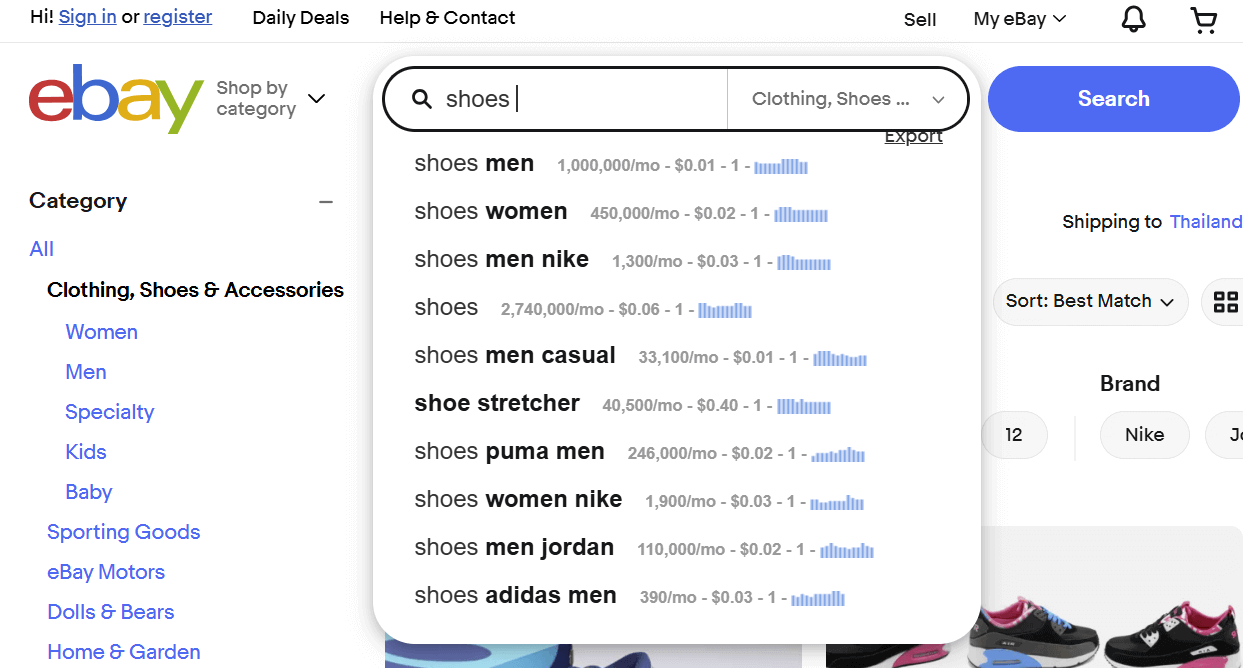The height and width of the screenshot is (668, 1243).
Task: Click trend chart for 'shoes adidas men' suggestion
Action: (818, 598)
